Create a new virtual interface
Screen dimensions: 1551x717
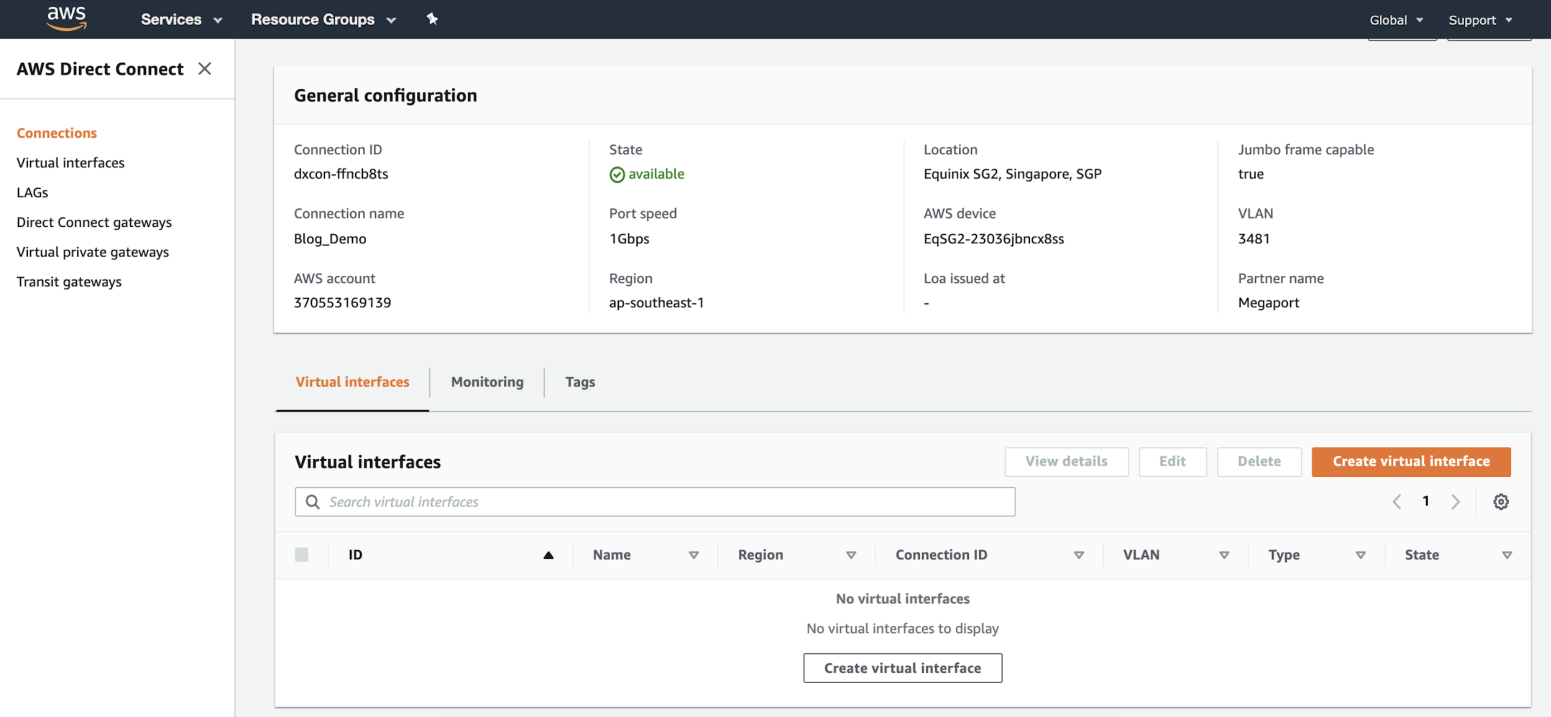[x=1411, y=461]
